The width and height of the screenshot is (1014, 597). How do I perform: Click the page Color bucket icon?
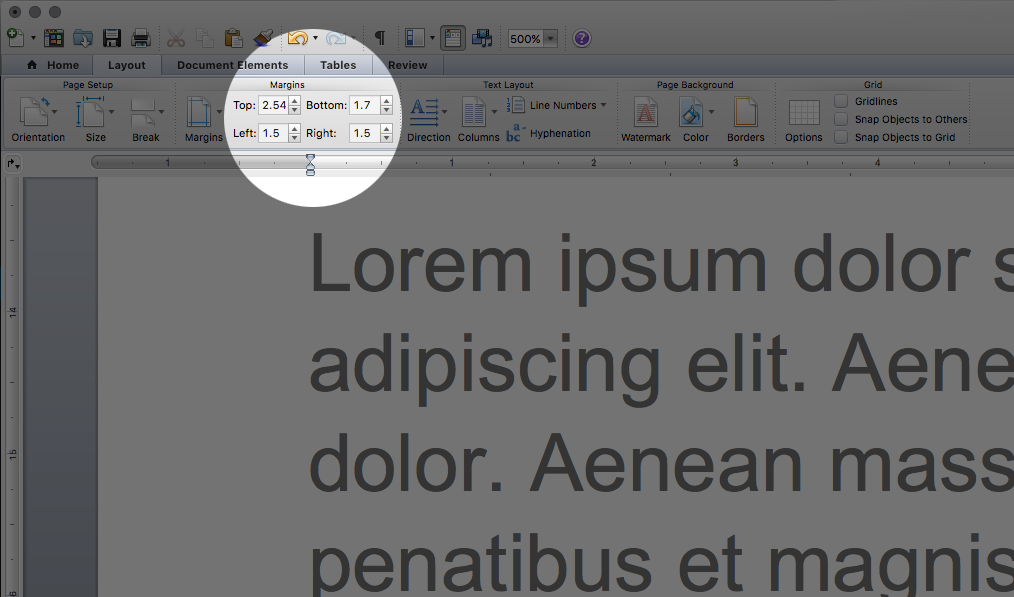point(691,112)
